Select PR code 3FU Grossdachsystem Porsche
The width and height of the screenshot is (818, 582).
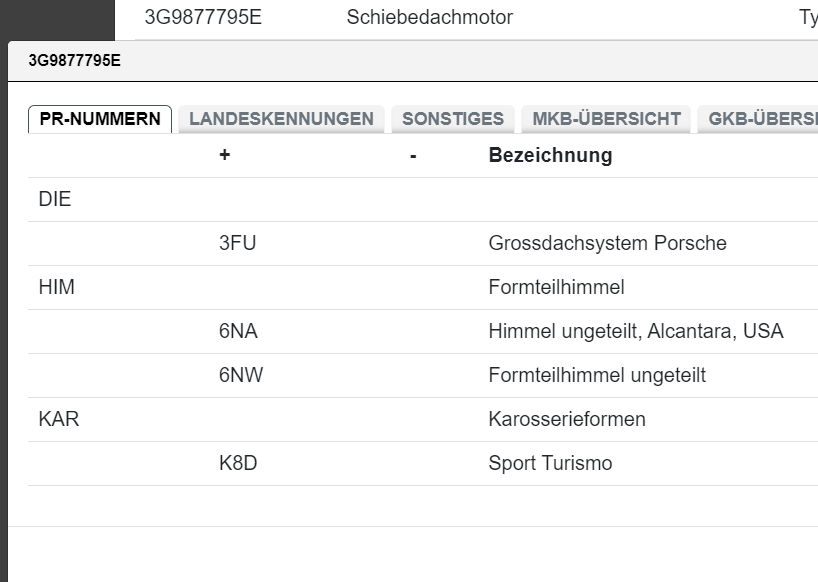400,243
